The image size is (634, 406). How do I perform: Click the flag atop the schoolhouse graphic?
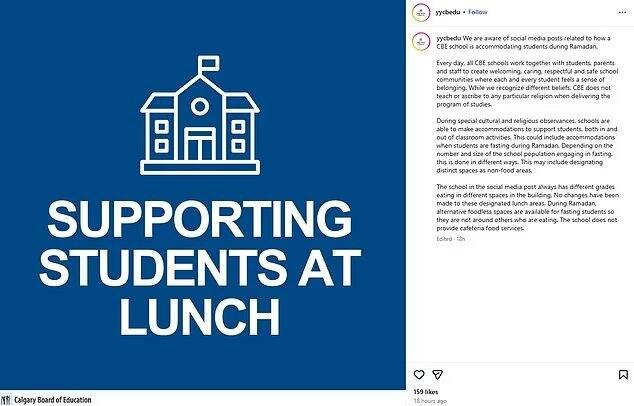click(208, 66)
